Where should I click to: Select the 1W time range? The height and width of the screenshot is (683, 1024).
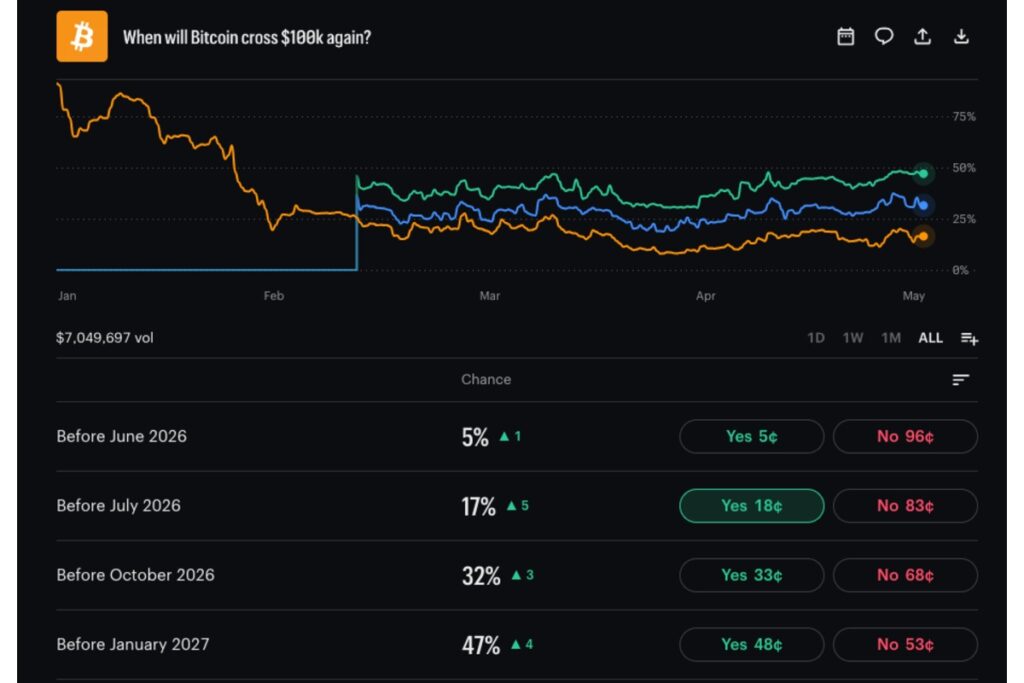[x=853, y=338]
